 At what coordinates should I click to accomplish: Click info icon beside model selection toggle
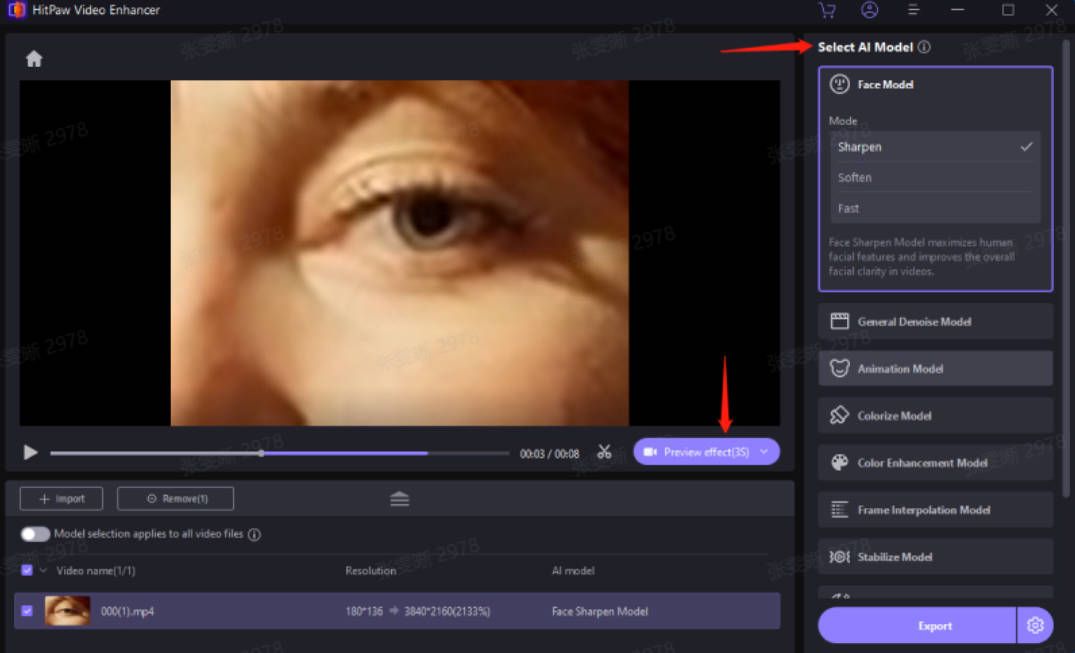(x=254, y=534)
